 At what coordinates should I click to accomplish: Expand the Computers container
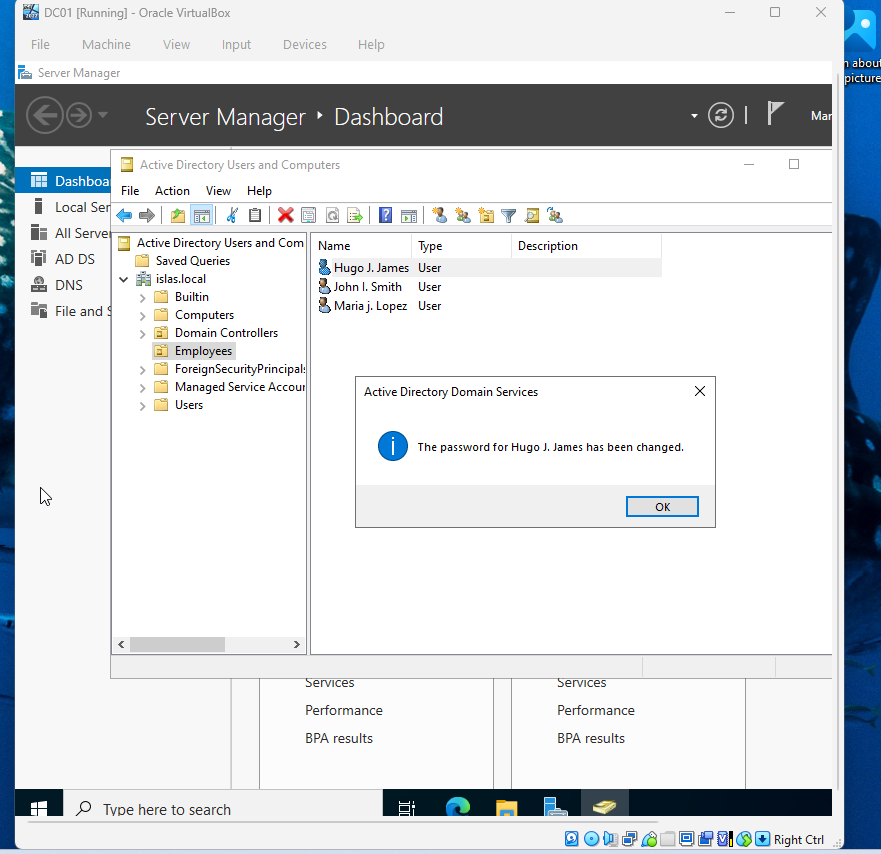pyautogui.click(x=142, y=316)
